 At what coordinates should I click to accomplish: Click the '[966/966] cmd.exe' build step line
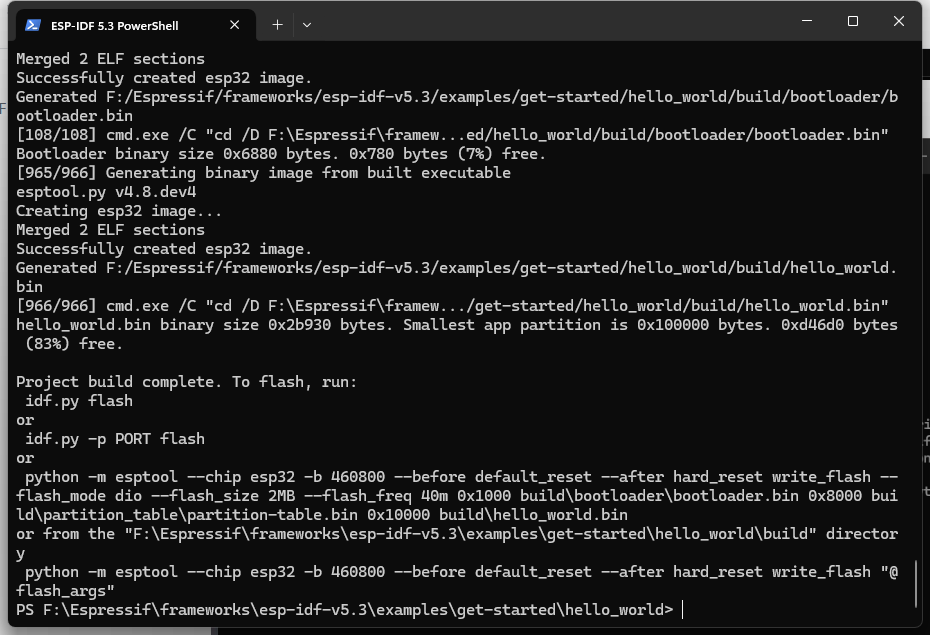(x=452, y=306)
